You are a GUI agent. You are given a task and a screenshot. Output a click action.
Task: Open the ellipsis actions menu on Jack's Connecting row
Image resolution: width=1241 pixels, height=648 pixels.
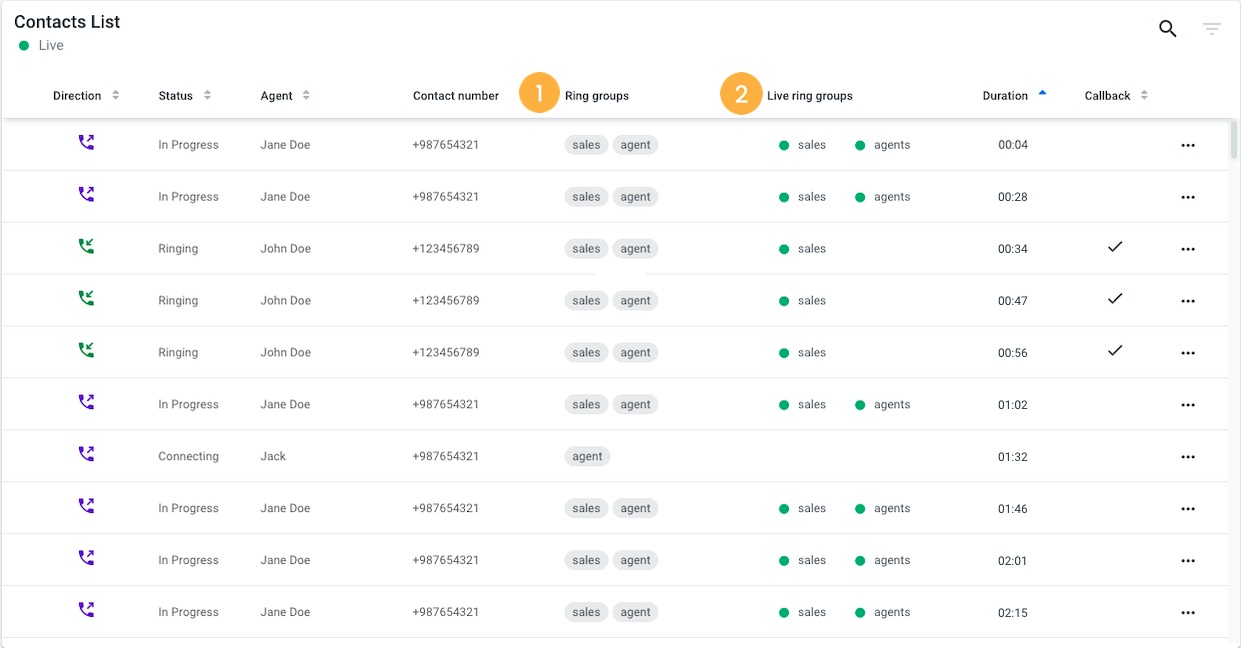[1188, 456]
